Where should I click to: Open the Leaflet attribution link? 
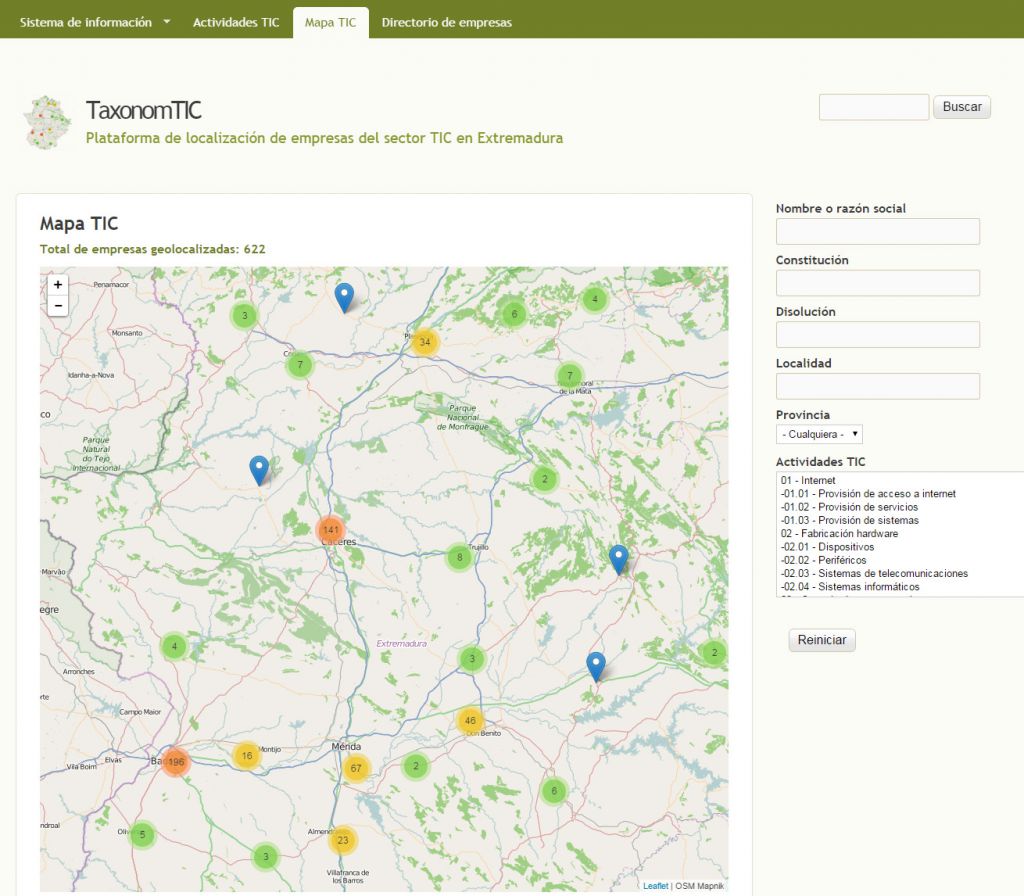pyautogui.click(x=655, y=886)
